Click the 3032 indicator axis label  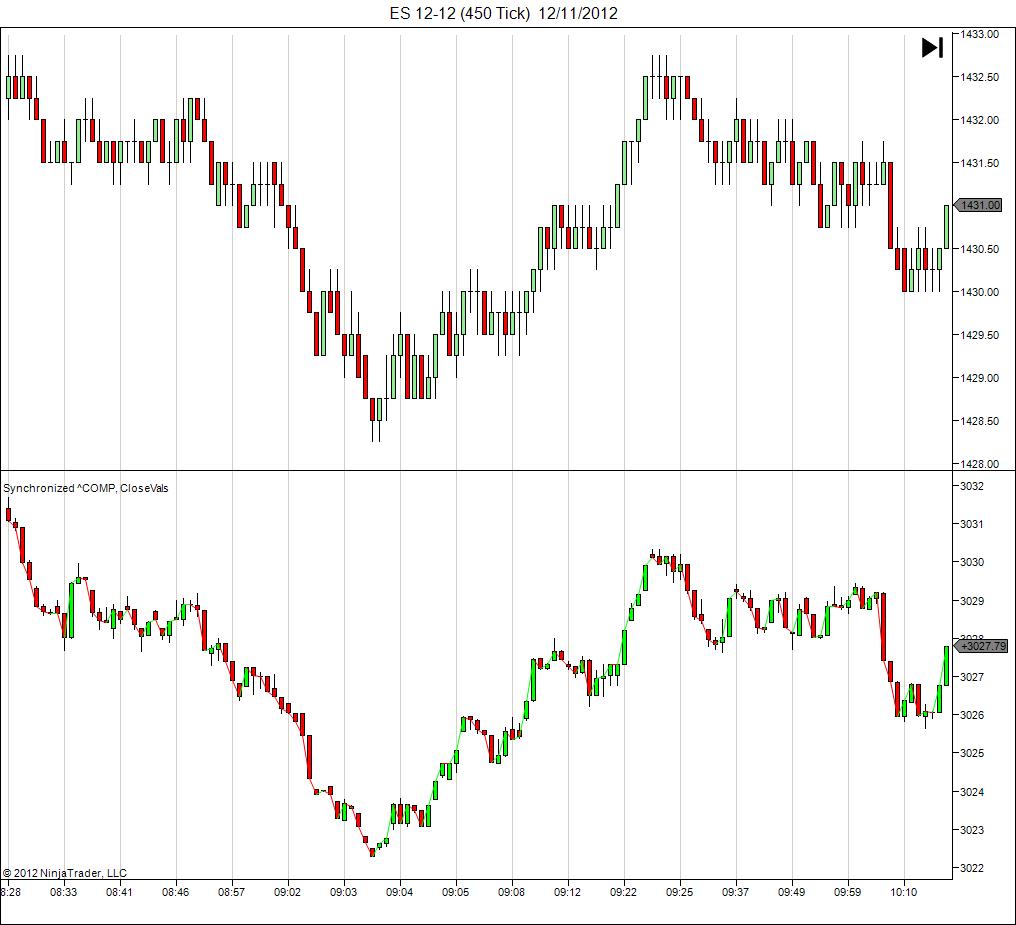971,486
